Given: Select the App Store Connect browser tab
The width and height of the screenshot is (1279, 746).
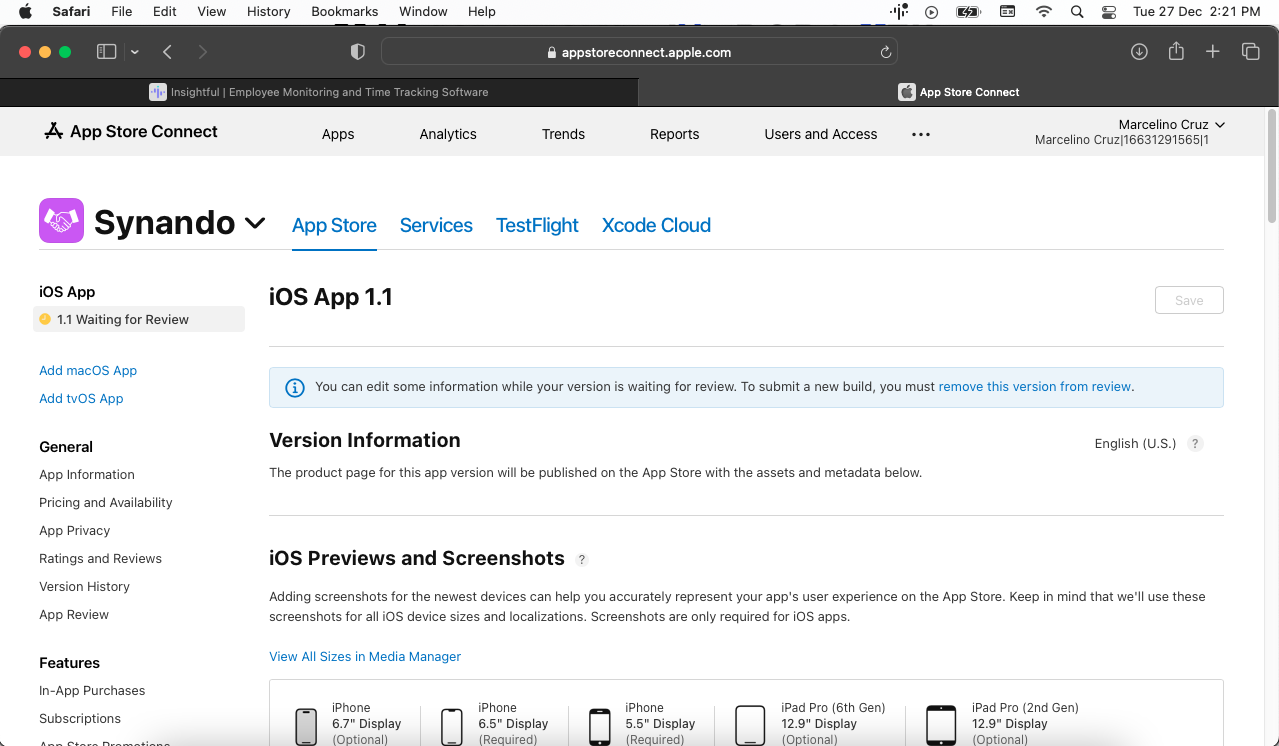Looking at the screenshot, I should [x=958, y=92].
